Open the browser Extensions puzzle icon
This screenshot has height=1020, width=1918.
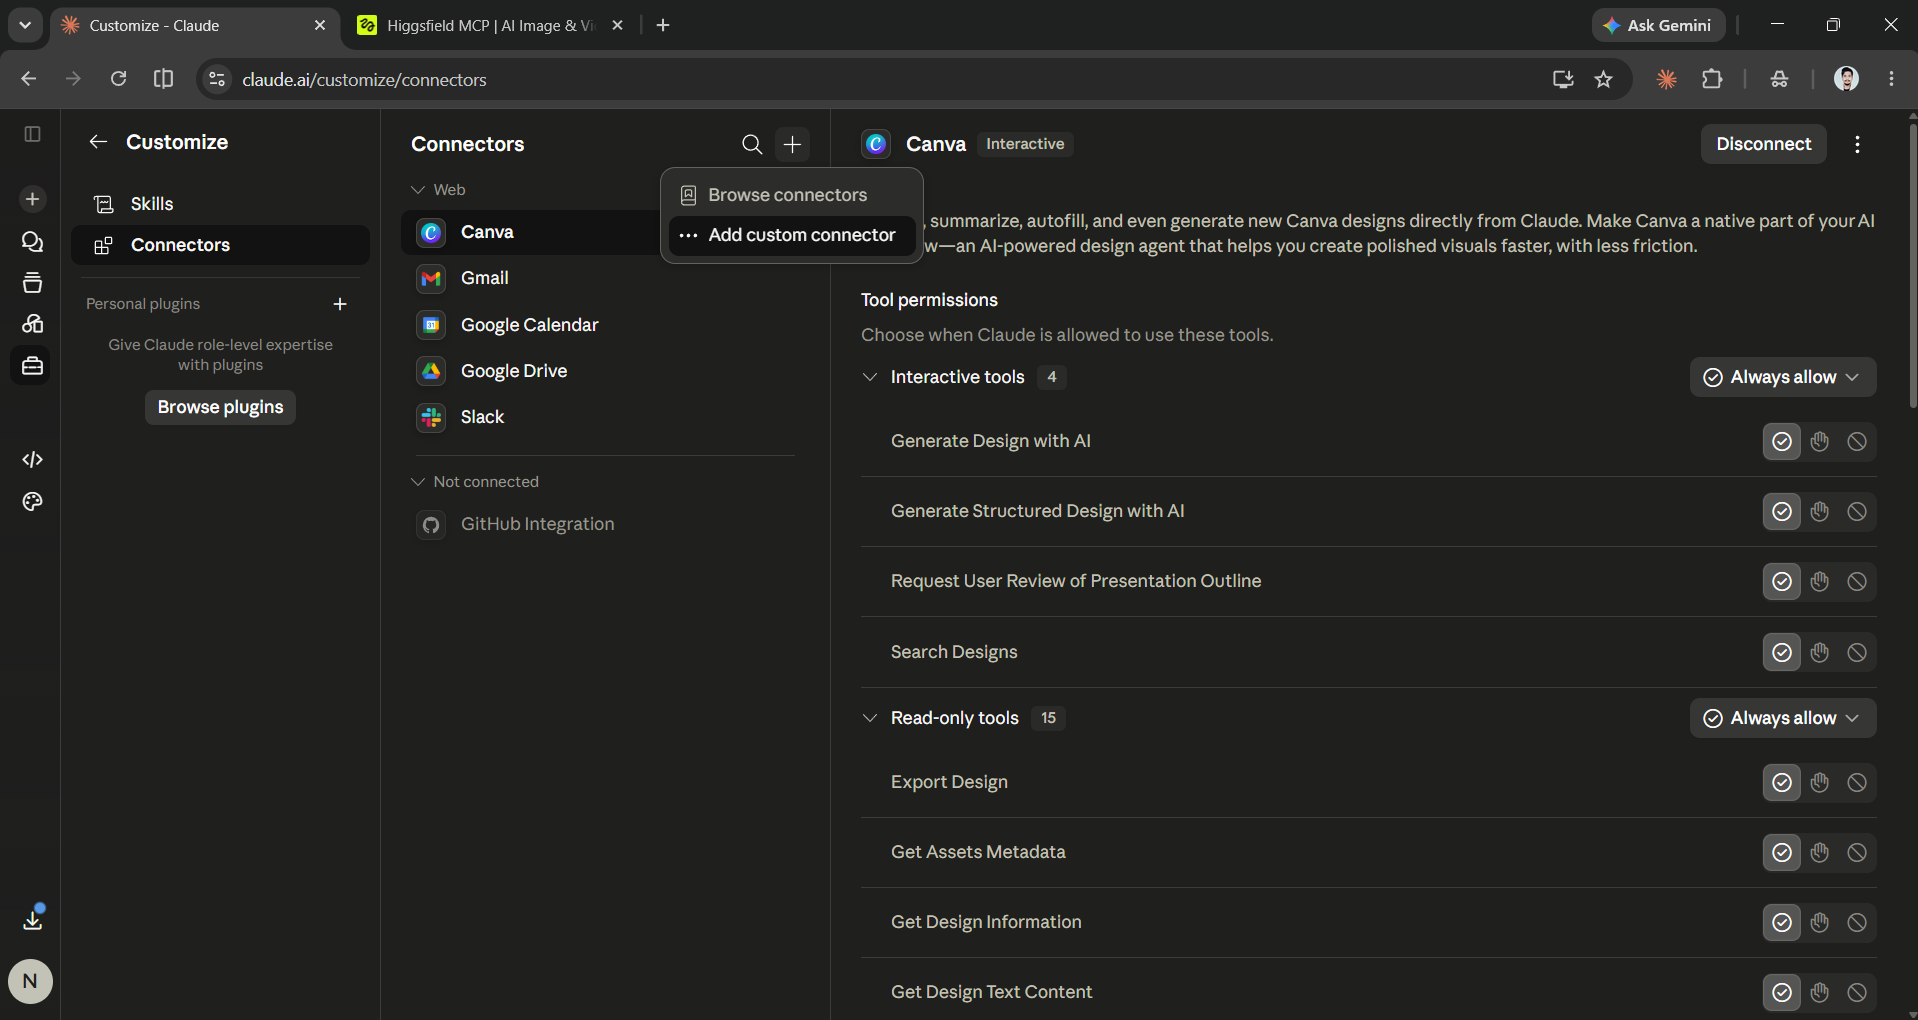pyautogui.click(x=1712, y=79)
